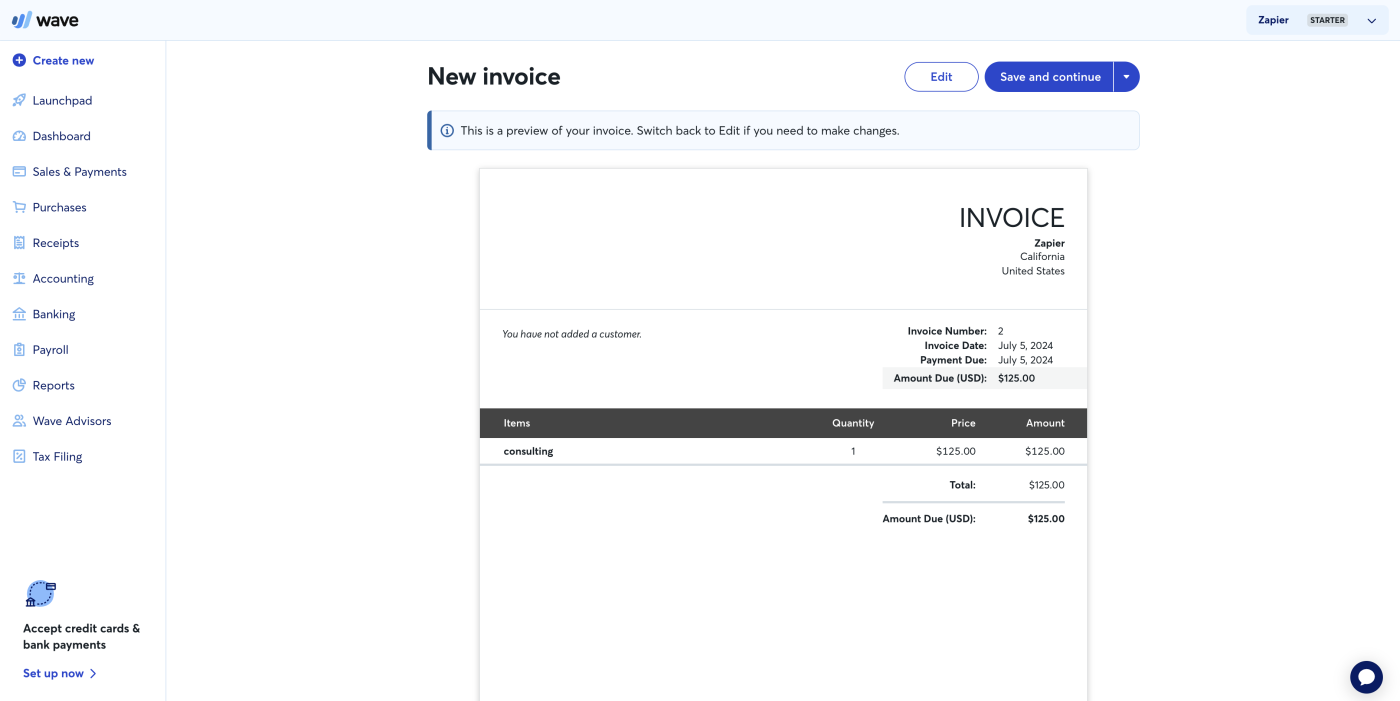
Task: Click the credit card payments illustration
Action: coord(40,594)
